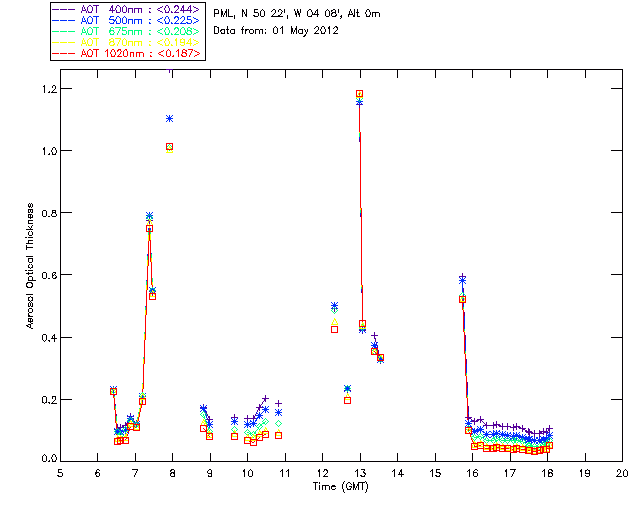Click the x-axis tick label 13
The width and height of the screenshot is (640, 512).
(x=360, y=473)
